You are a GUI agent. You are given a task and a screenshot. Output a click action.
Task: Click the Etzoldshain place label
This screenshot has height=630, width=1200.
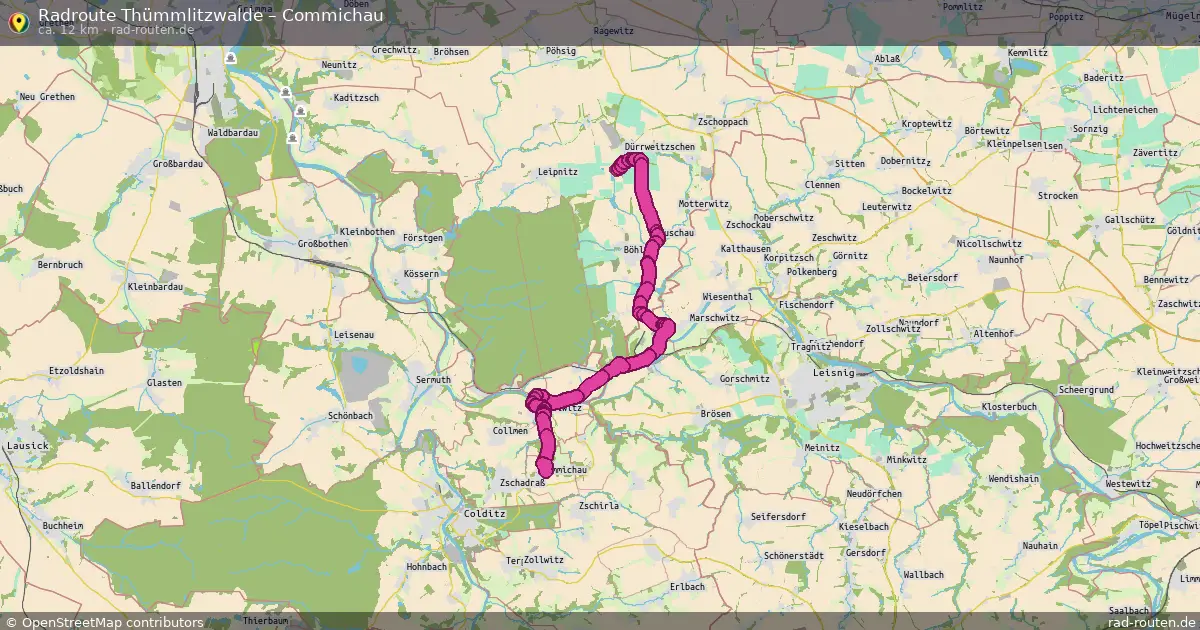coord(75,370)
